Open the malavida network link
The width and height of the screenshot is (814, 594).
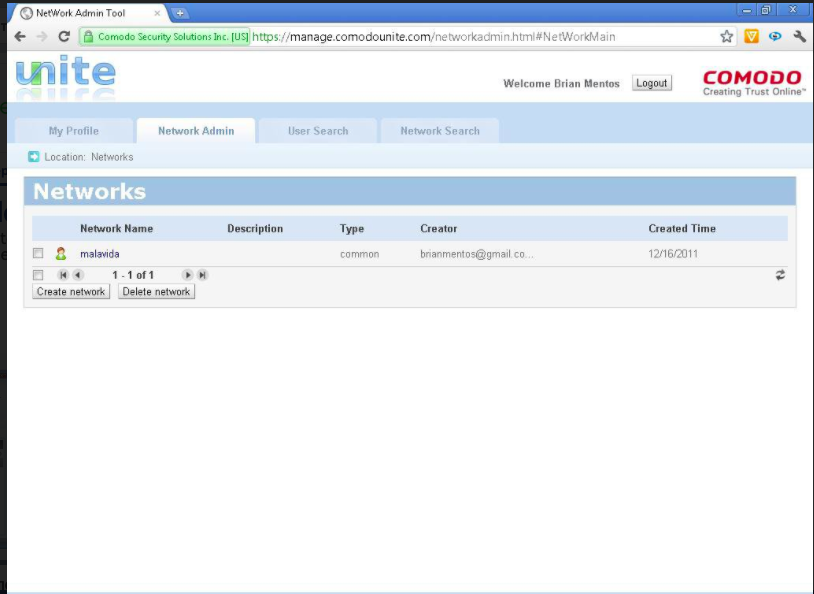click(100, 254)
